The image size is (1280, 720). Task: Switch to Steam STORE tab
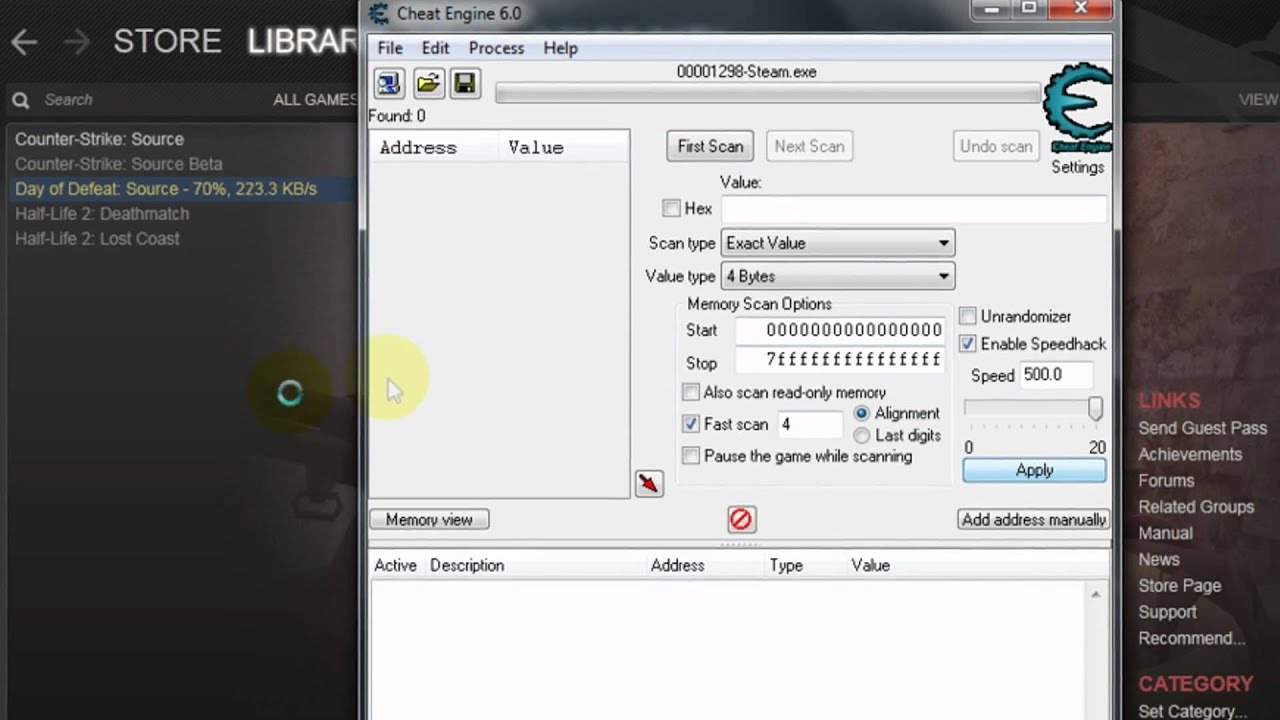coord(167,41)
